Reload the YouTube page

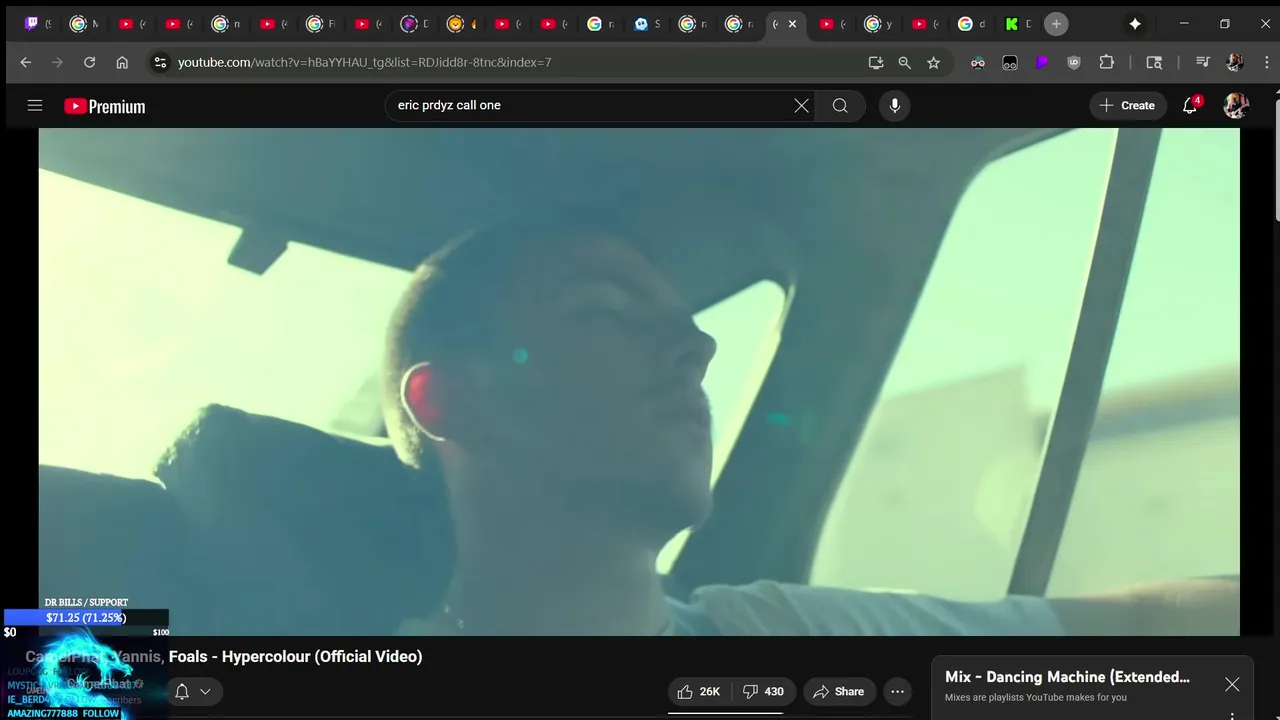point(89,62)
